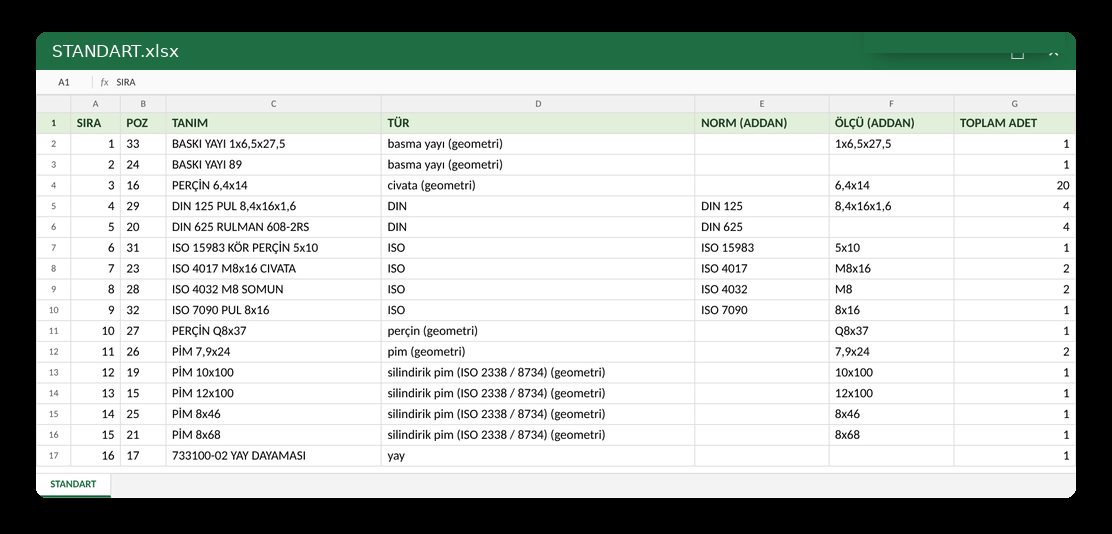The height and width of the screenshot is (534, 1112).
Task: Click the NORM (ADDAN) header cell
Action: point(762,123)
